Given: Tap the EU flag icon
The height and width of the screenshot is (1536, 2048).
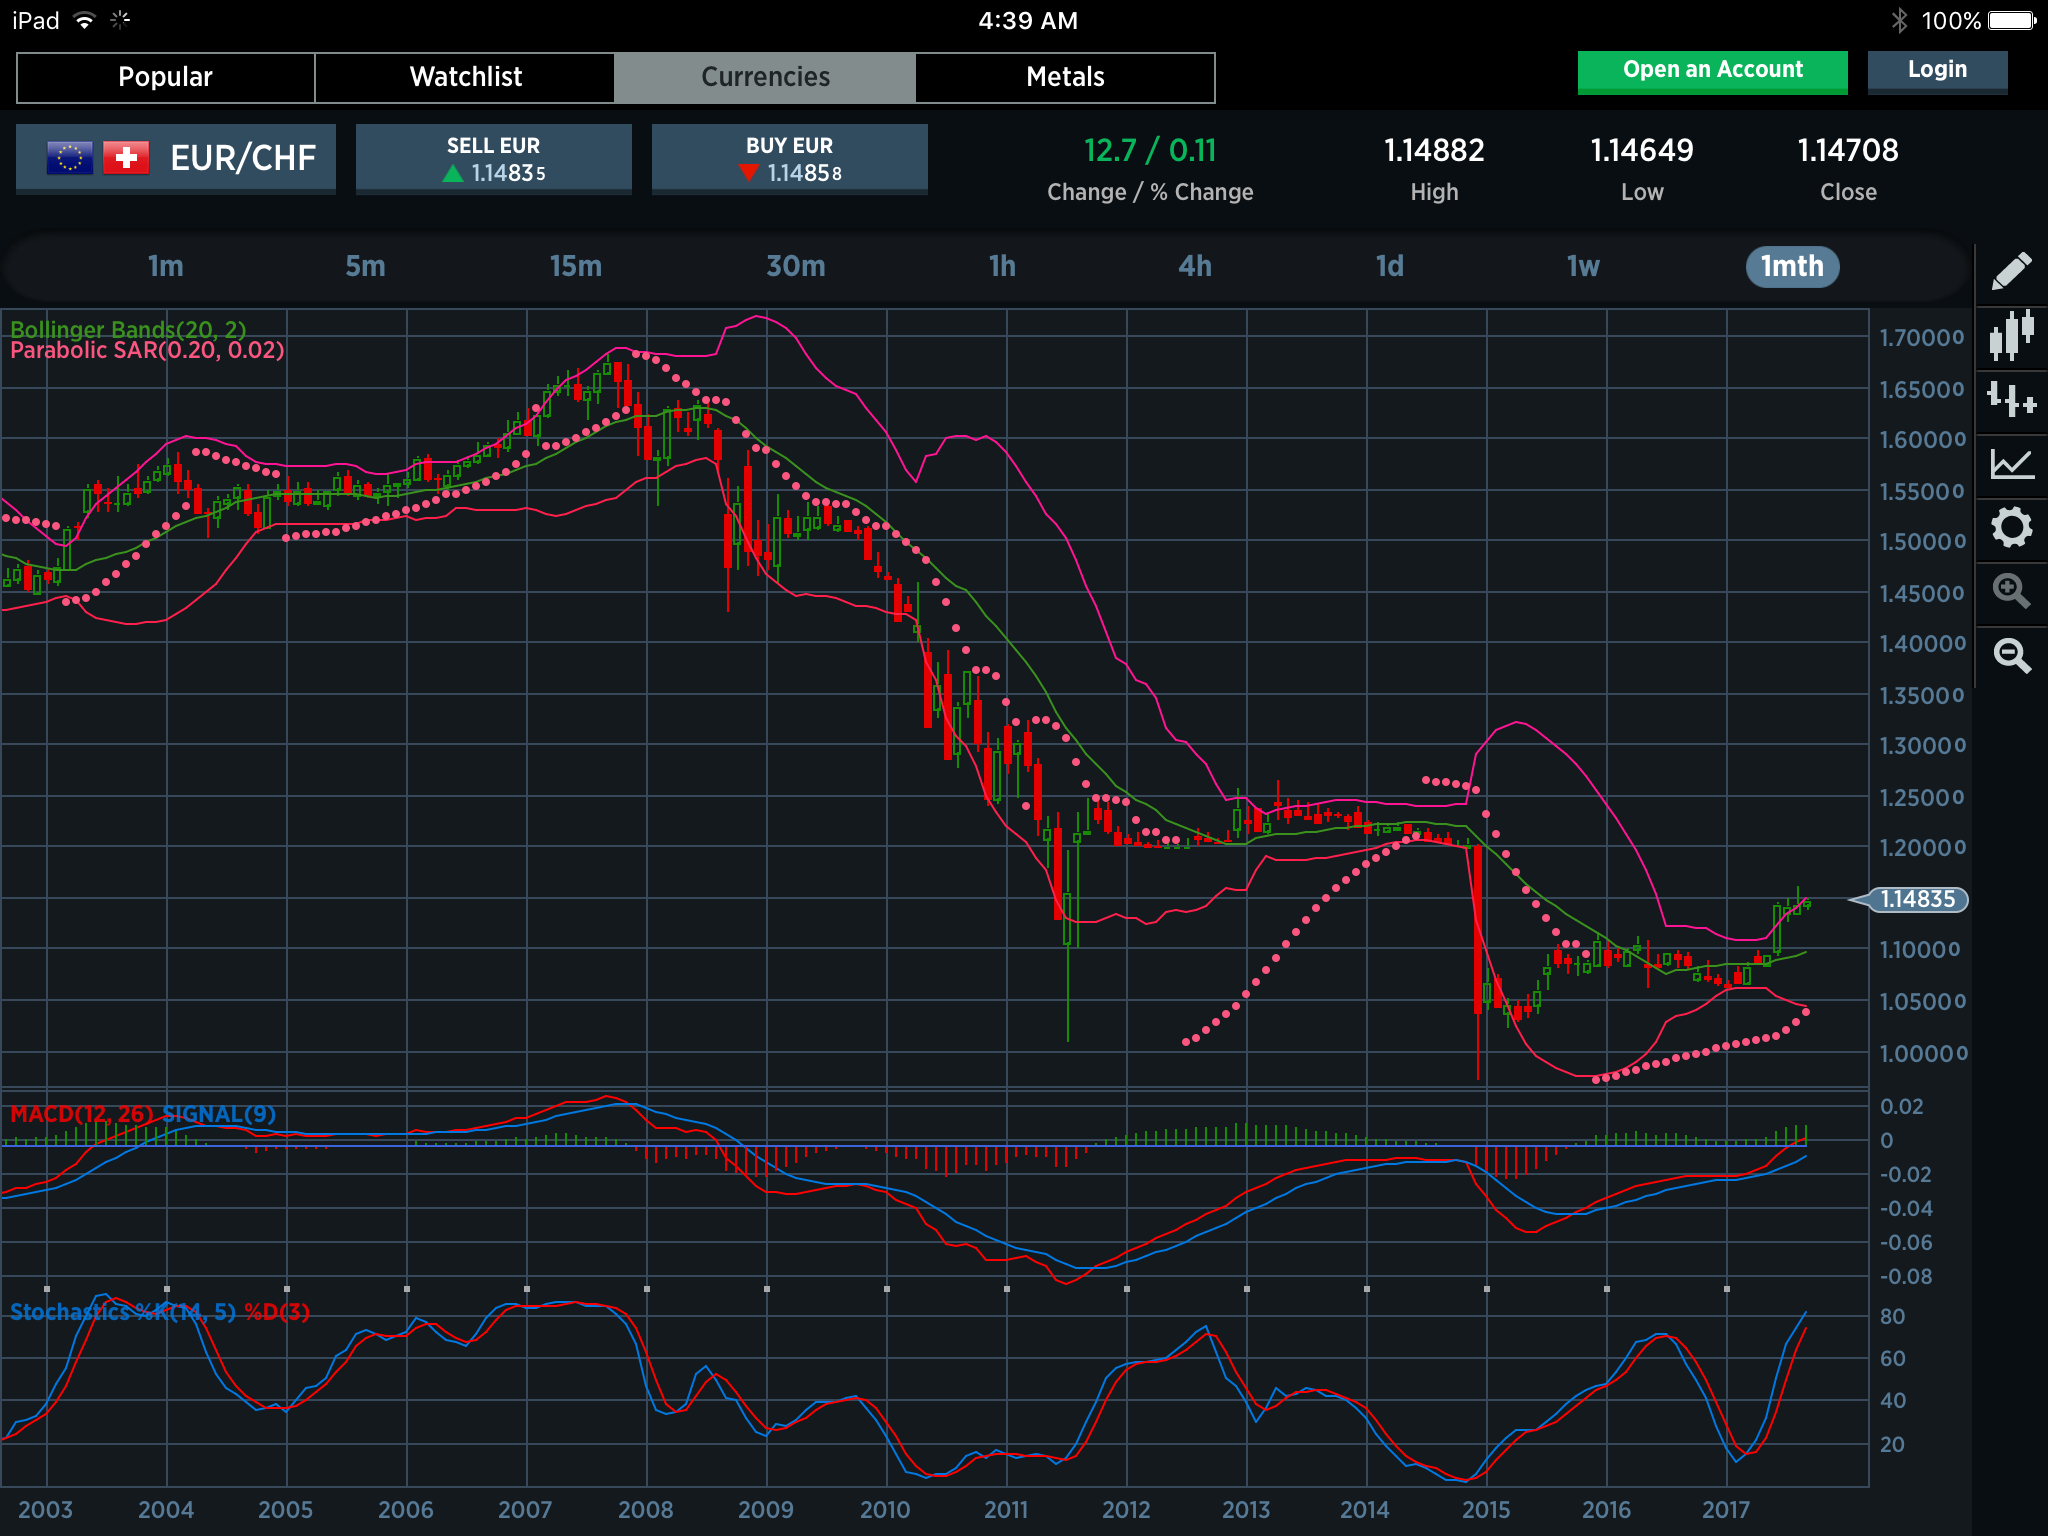Looking at the screenshot, I should [x=70, y=158].
